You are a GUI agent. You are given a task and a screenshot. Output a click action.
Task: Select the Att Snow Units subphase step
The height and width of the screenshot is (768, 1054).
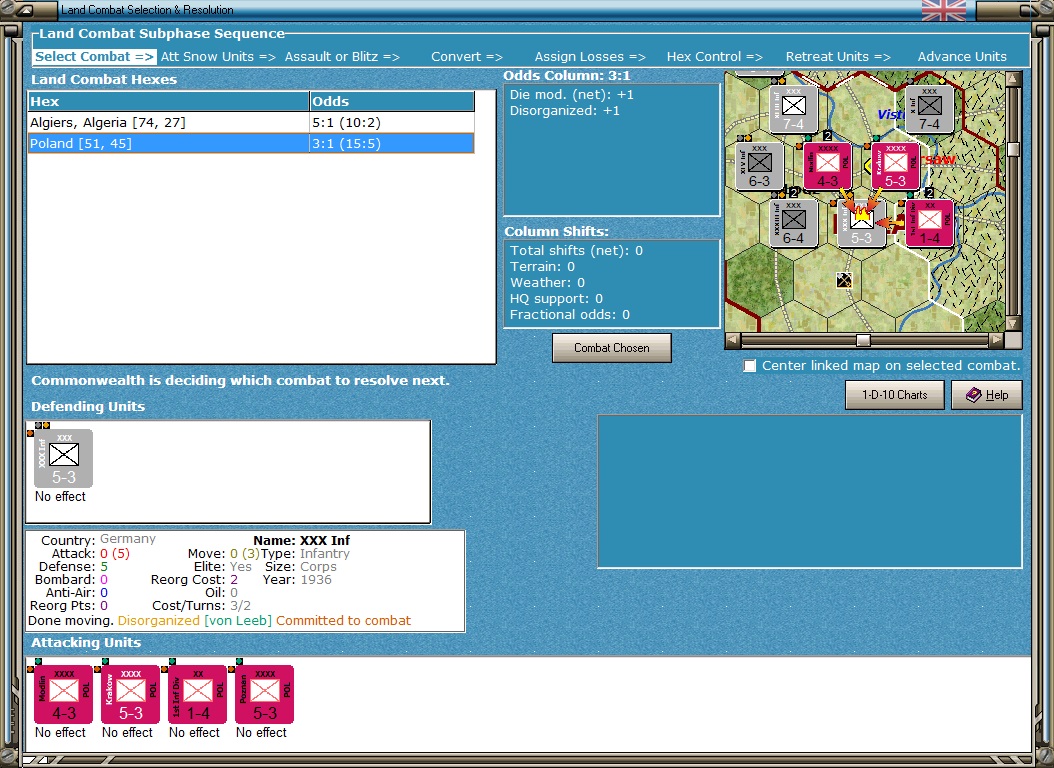point(218,56)
